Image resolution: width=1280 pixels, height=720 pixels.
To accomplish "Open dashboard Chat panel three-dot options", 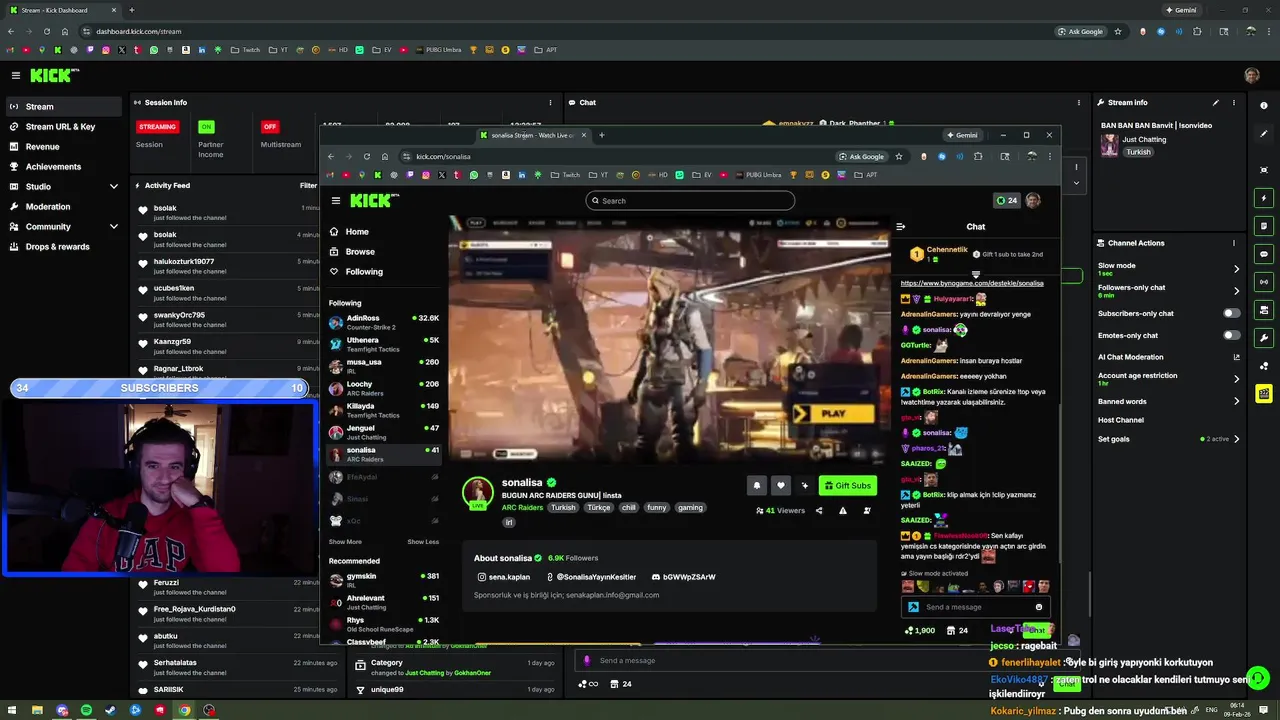I will [x=1078, y=102].
